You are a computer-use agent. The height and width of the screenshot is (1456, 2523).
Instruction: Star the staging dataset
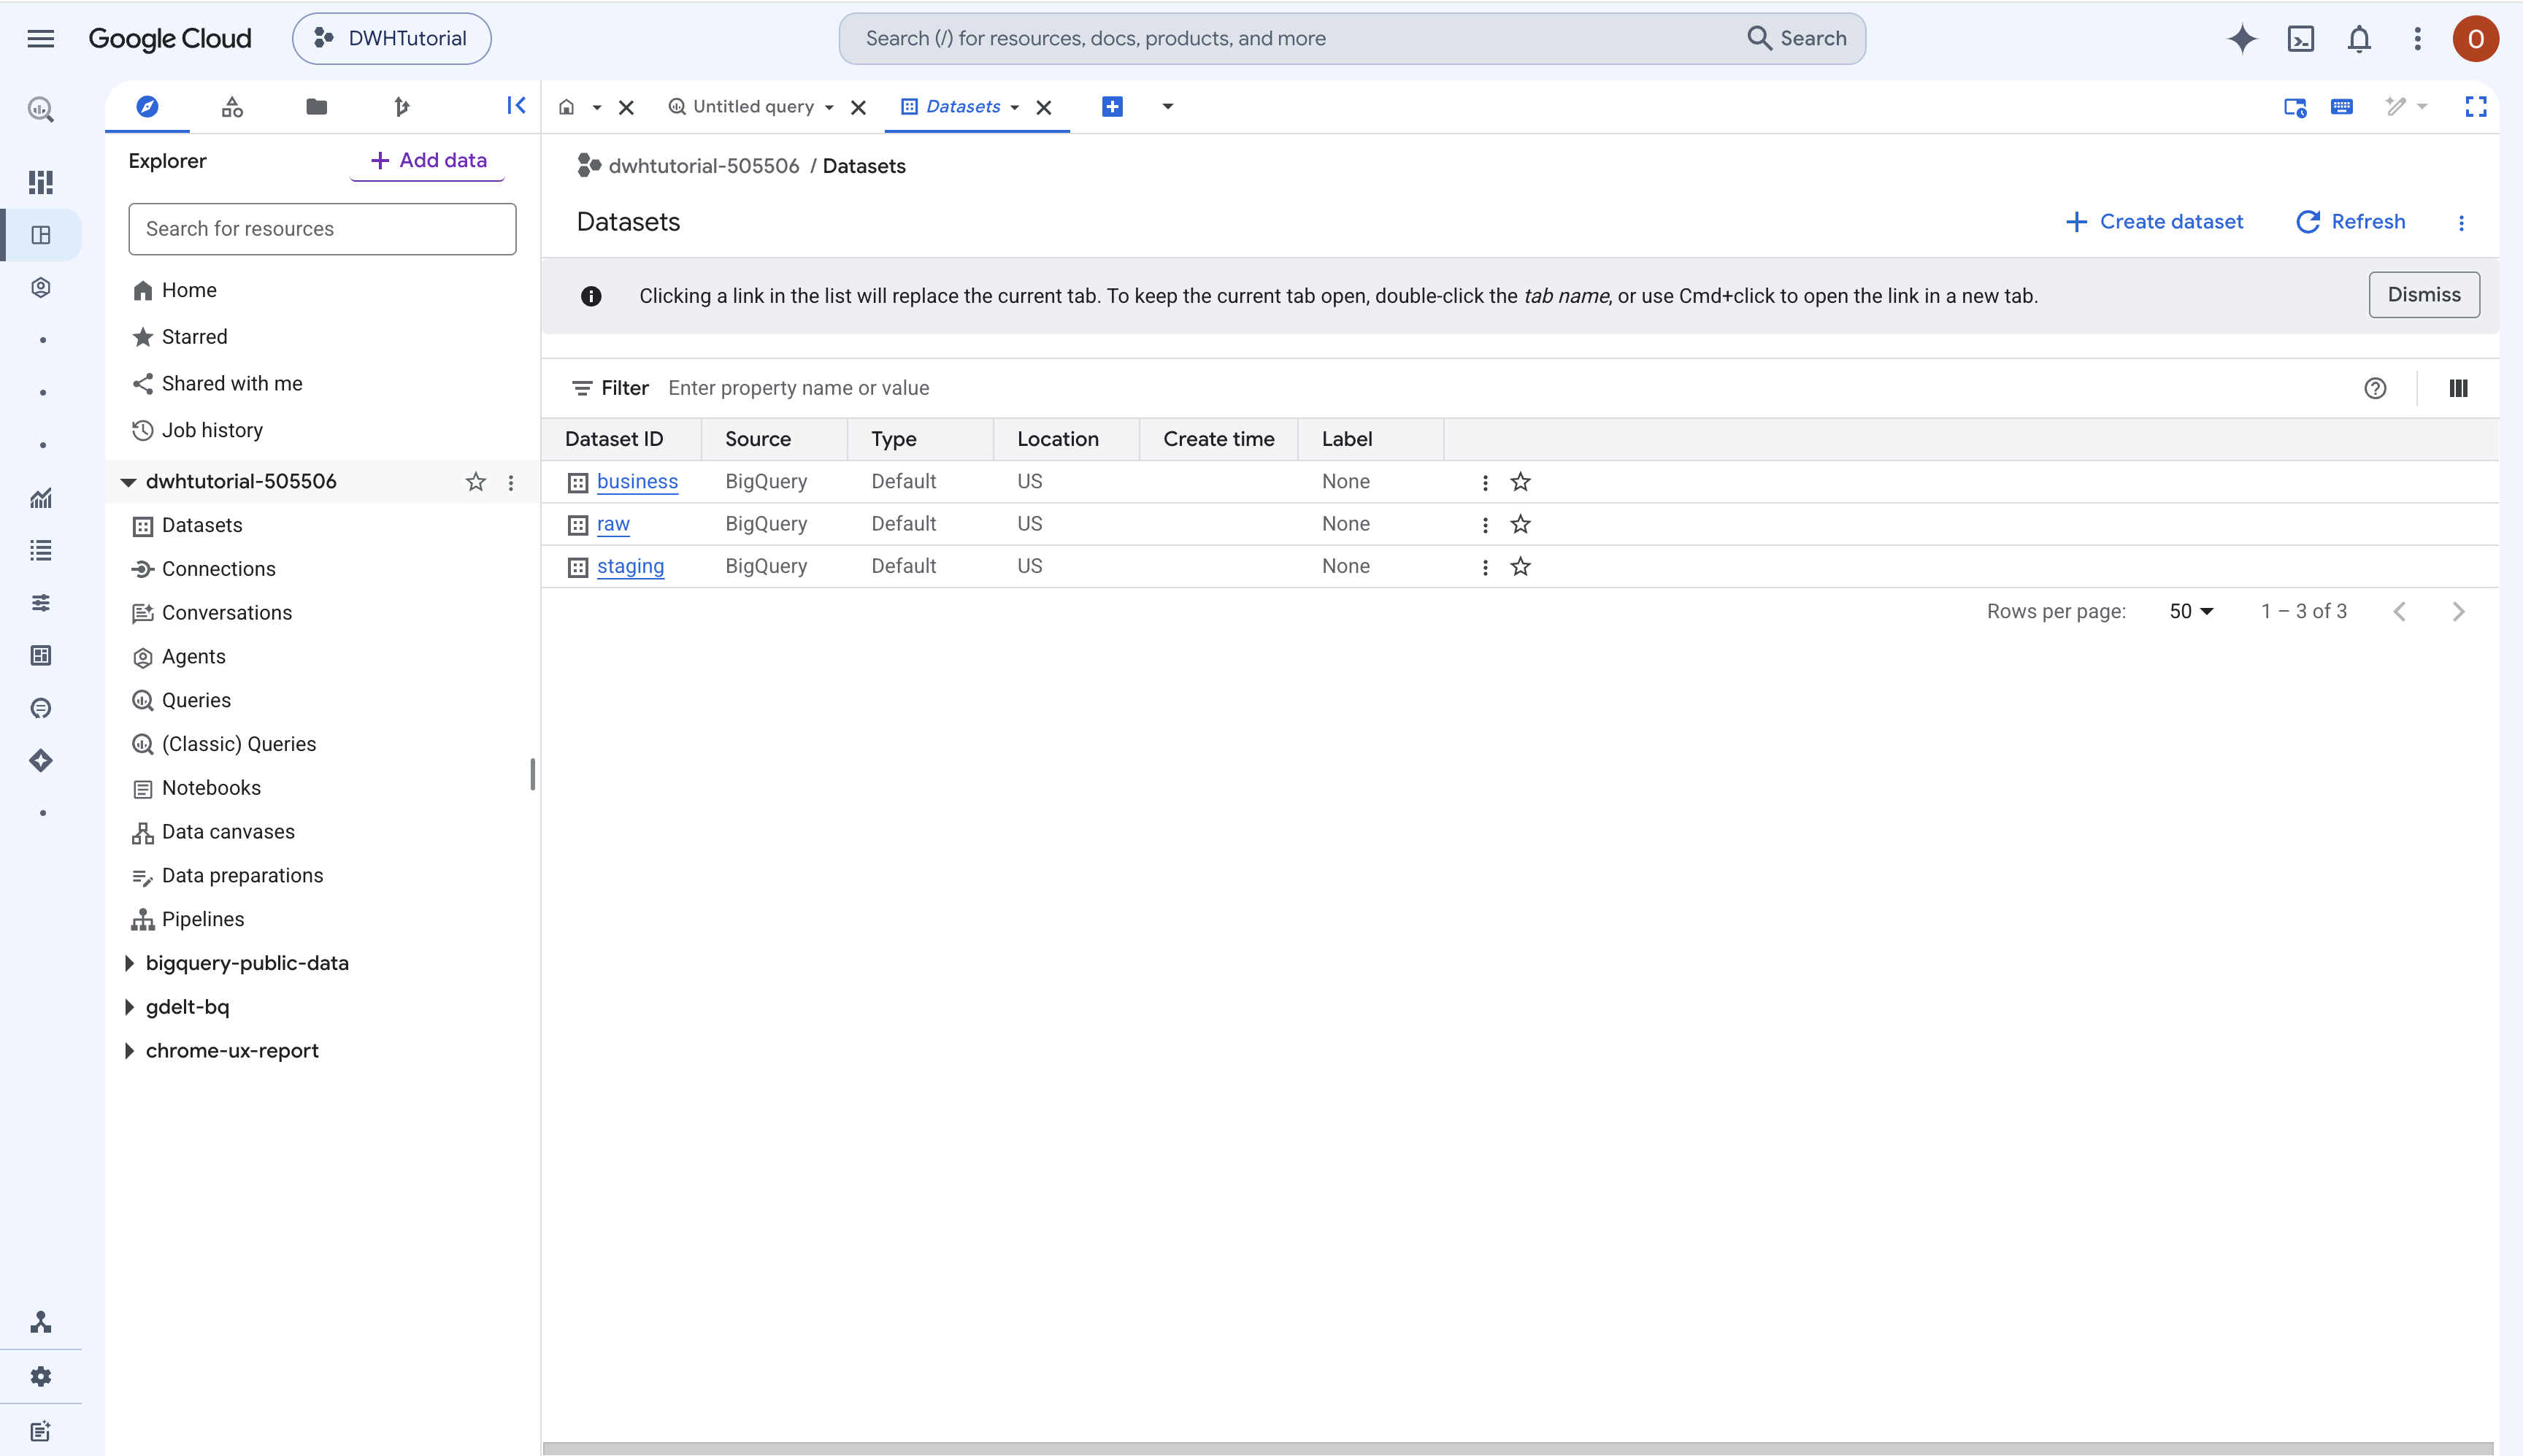[1520, 567]
